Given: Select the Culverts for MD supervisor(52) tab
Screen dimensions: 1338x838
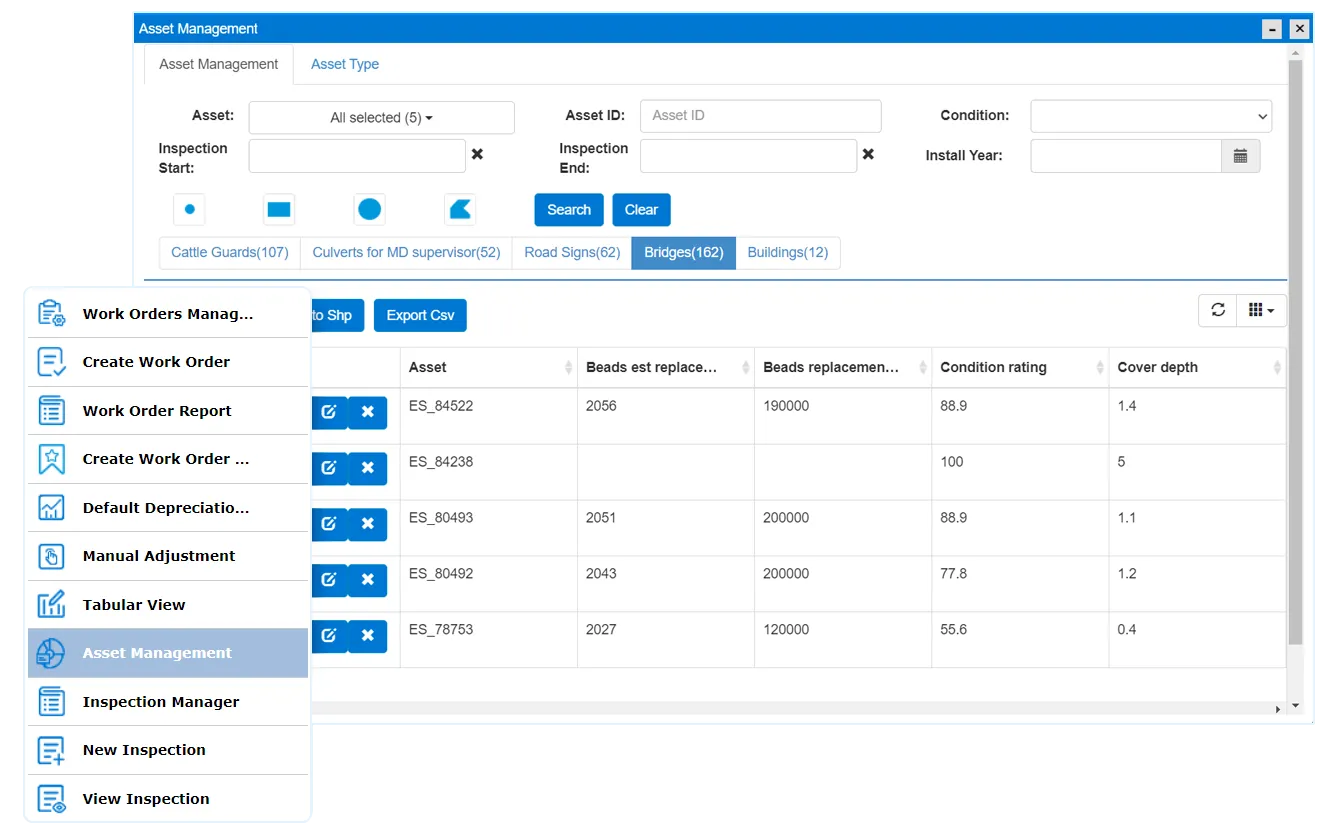Looking at the screenshot, I should [x=406, y=253].
